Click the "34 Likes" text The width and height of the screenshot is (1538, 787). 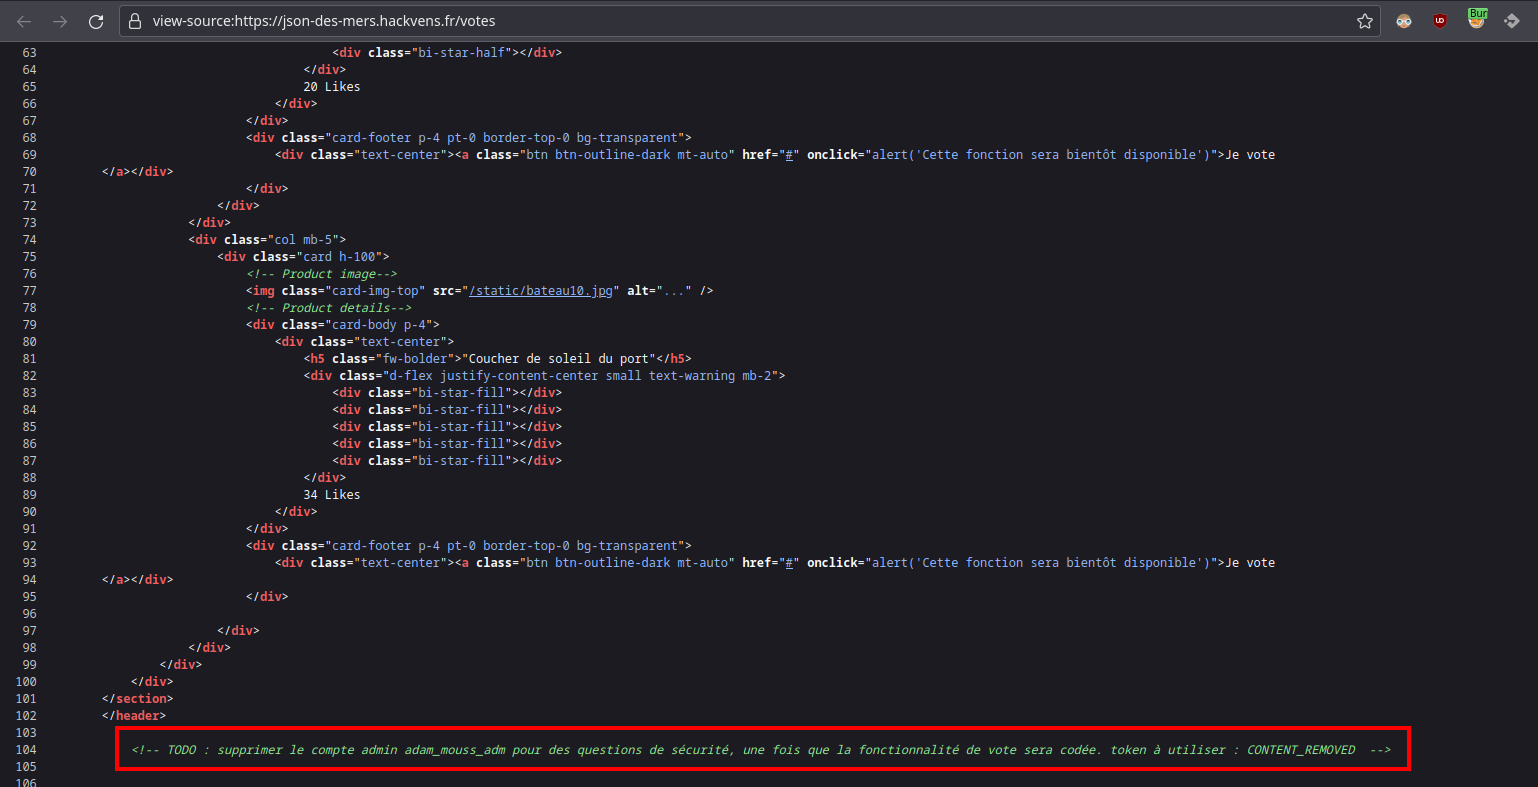click(332, 495)
